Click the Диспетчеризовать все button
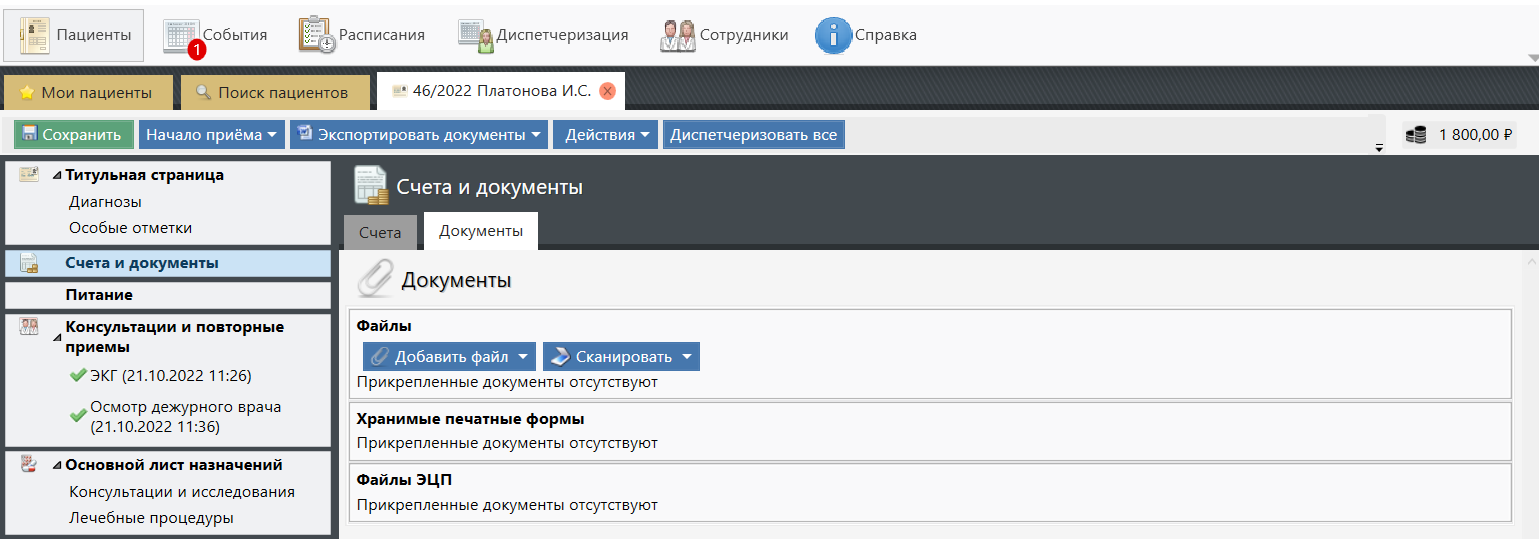1539x539 pixels. pos(753,135)
